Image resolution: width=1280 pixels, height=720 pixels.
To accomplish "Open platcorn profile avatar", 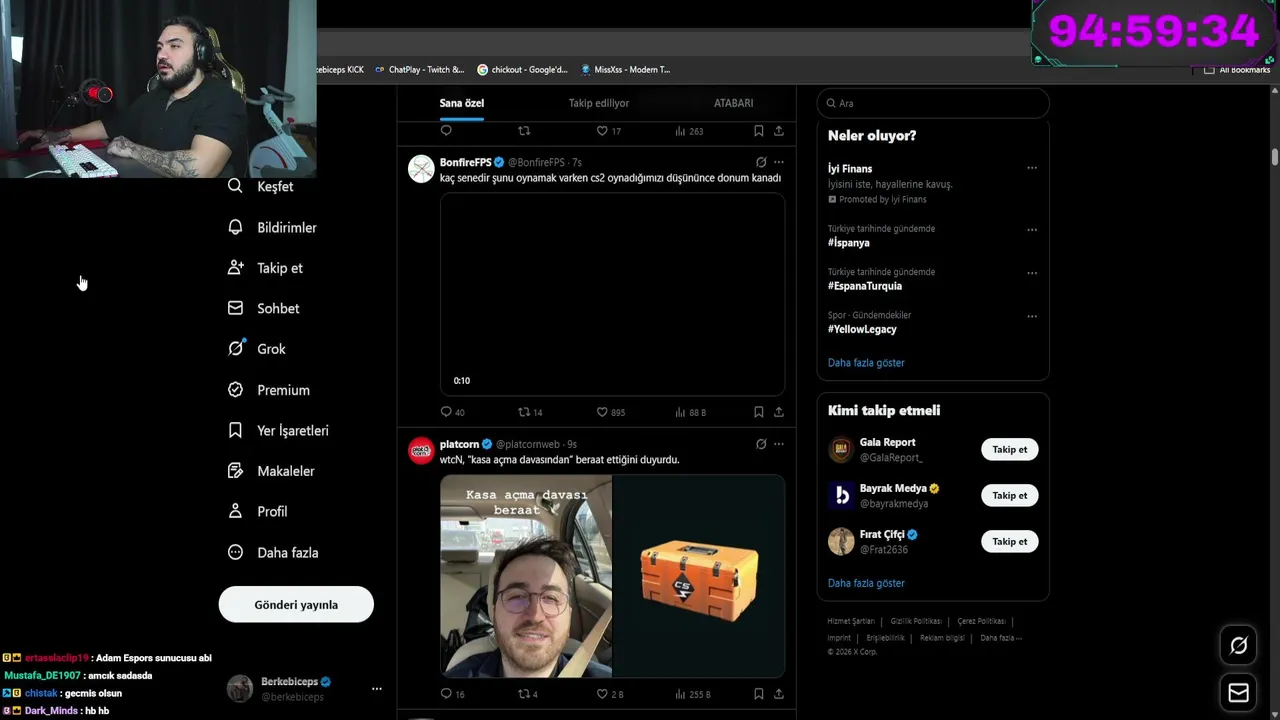I will tap(422, 450).
